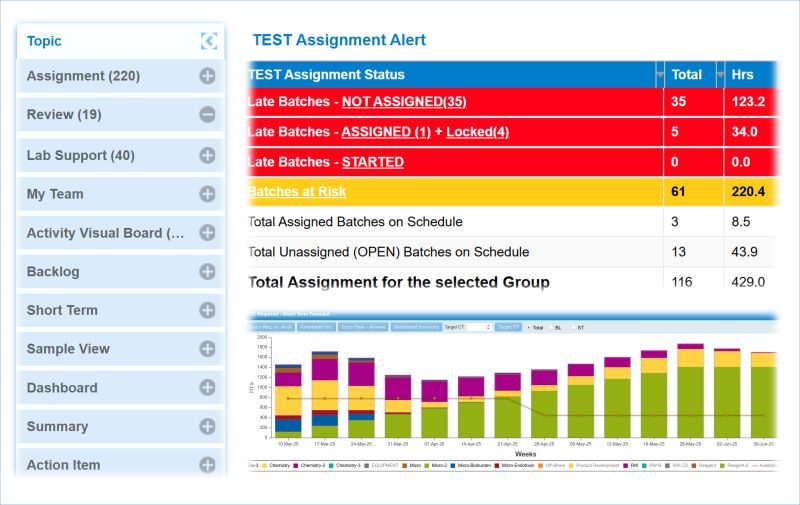Image resolution: width=800 pixels, height=505 pixels.
Task: Expand the Sample View section
Action: click(207, 349)
